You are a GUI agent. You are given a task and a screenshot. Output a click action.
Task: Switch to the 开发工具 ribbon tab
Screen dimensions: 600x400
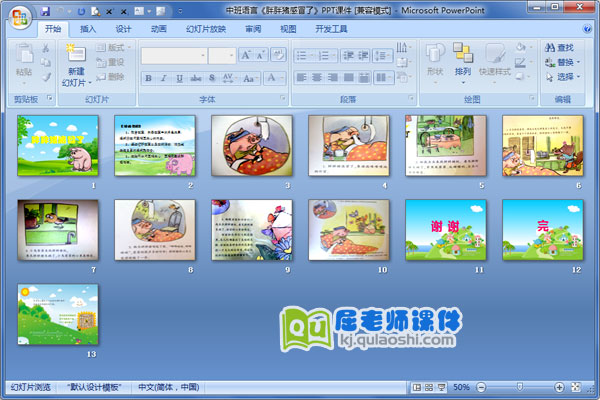[331, 29]
